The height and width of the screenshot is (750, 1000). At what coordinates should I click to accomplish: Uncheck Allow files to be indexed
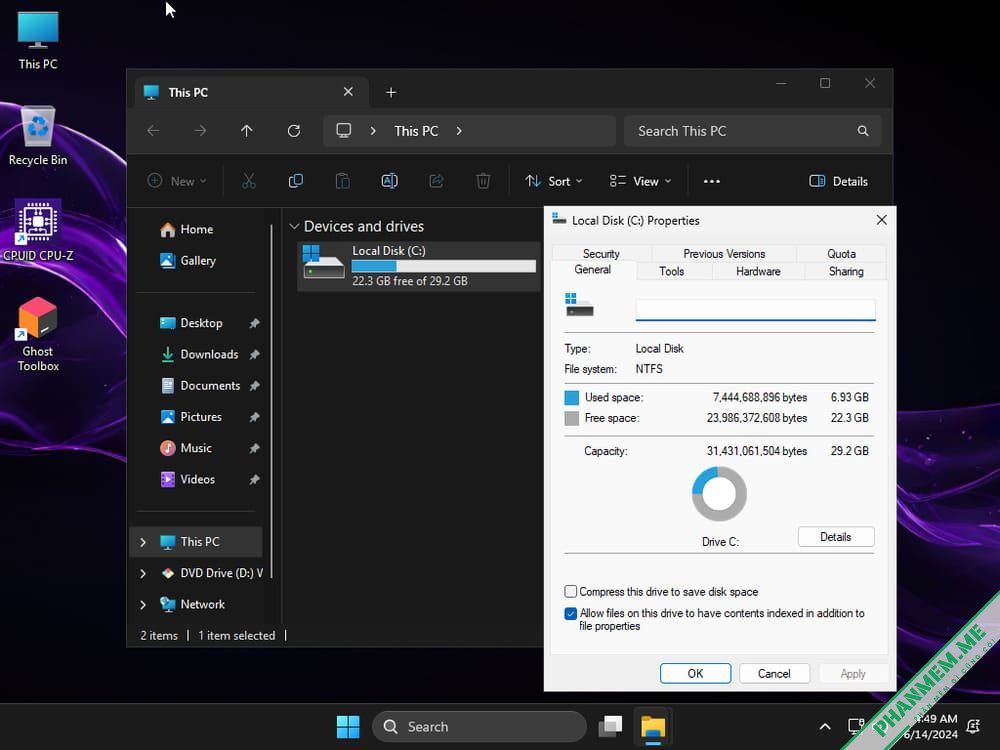[571, 614]
